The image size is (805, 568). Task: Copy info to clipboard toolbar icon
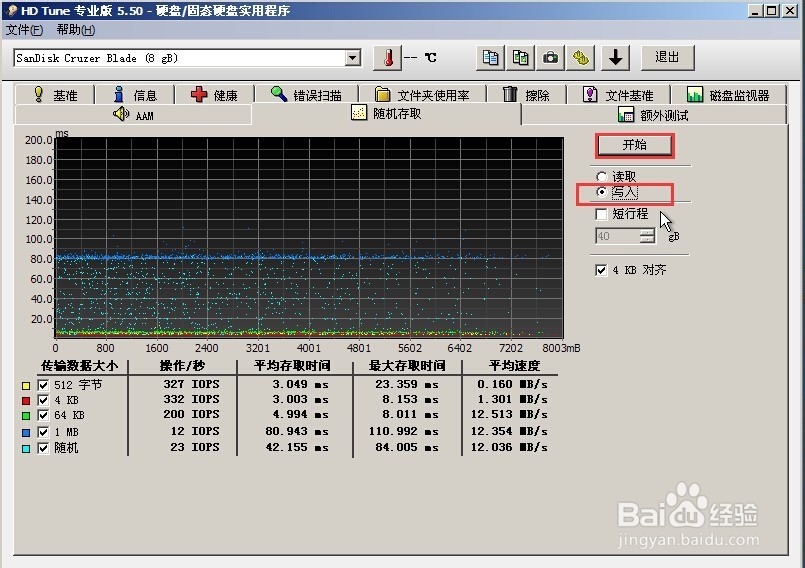[490, 58]
